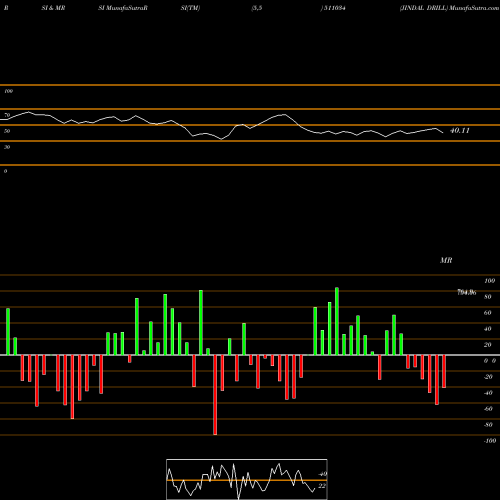Click the MR axis -40 label

[488, 393]
